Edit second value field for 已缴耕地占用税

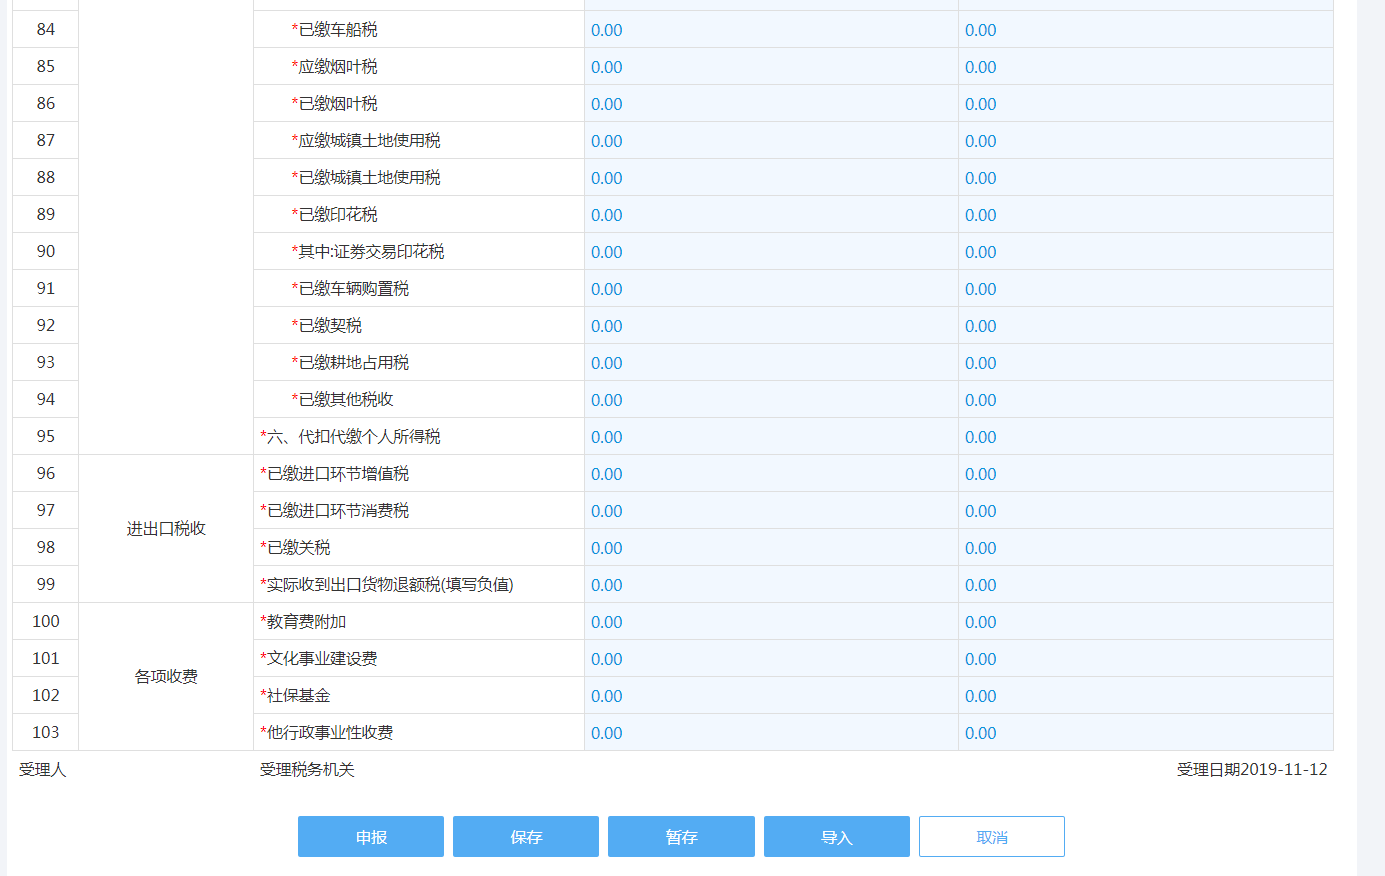1145,363
